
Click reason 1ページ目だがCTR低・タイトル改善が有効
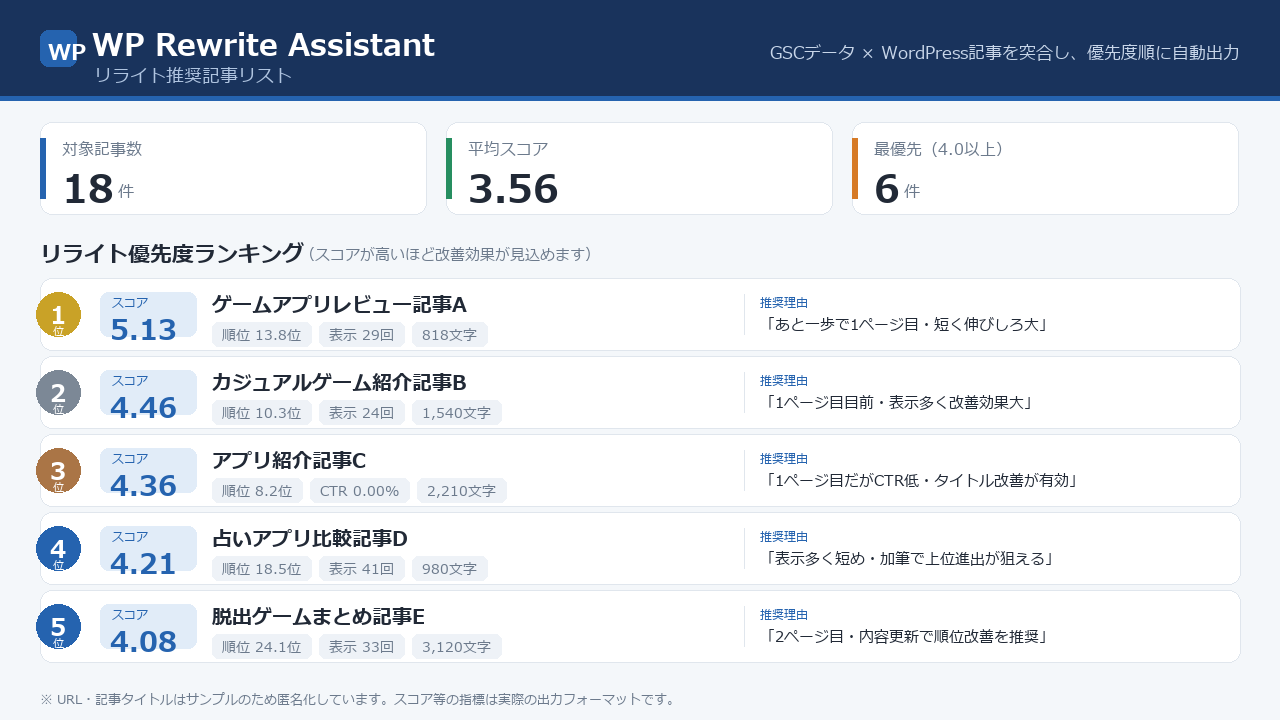click(x=921, y=481)
